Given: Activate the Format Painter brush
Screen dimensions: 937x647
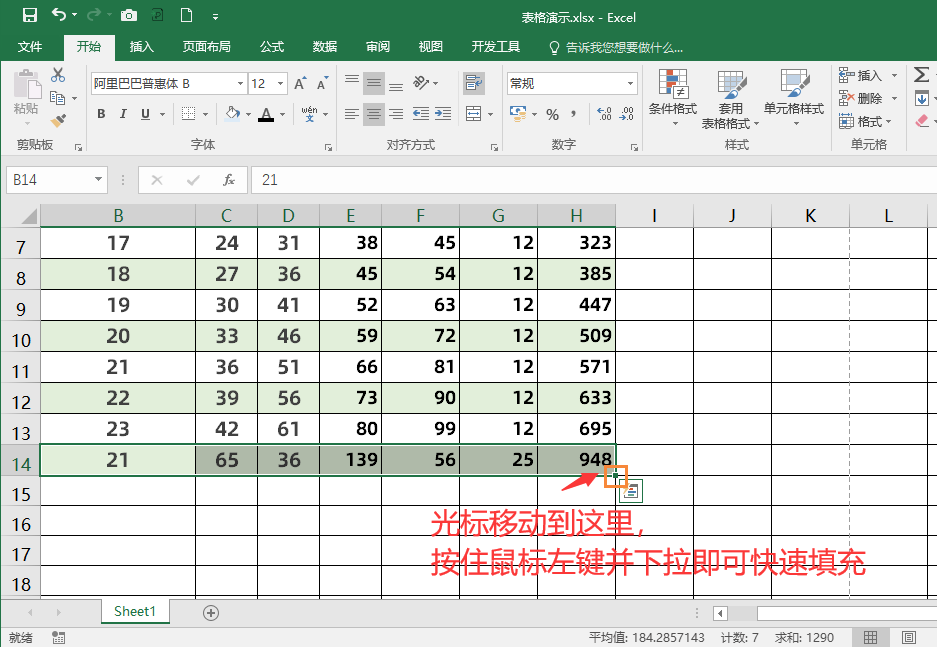Looking at the screenshot, I should click(58, 121).
